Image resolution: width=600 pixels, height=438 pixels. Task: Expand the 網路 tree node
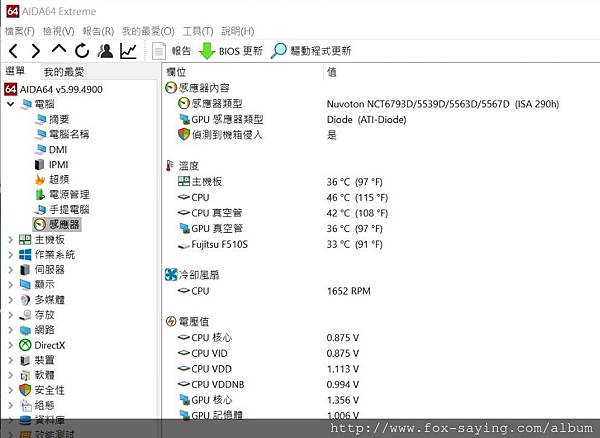pos(10,330)
